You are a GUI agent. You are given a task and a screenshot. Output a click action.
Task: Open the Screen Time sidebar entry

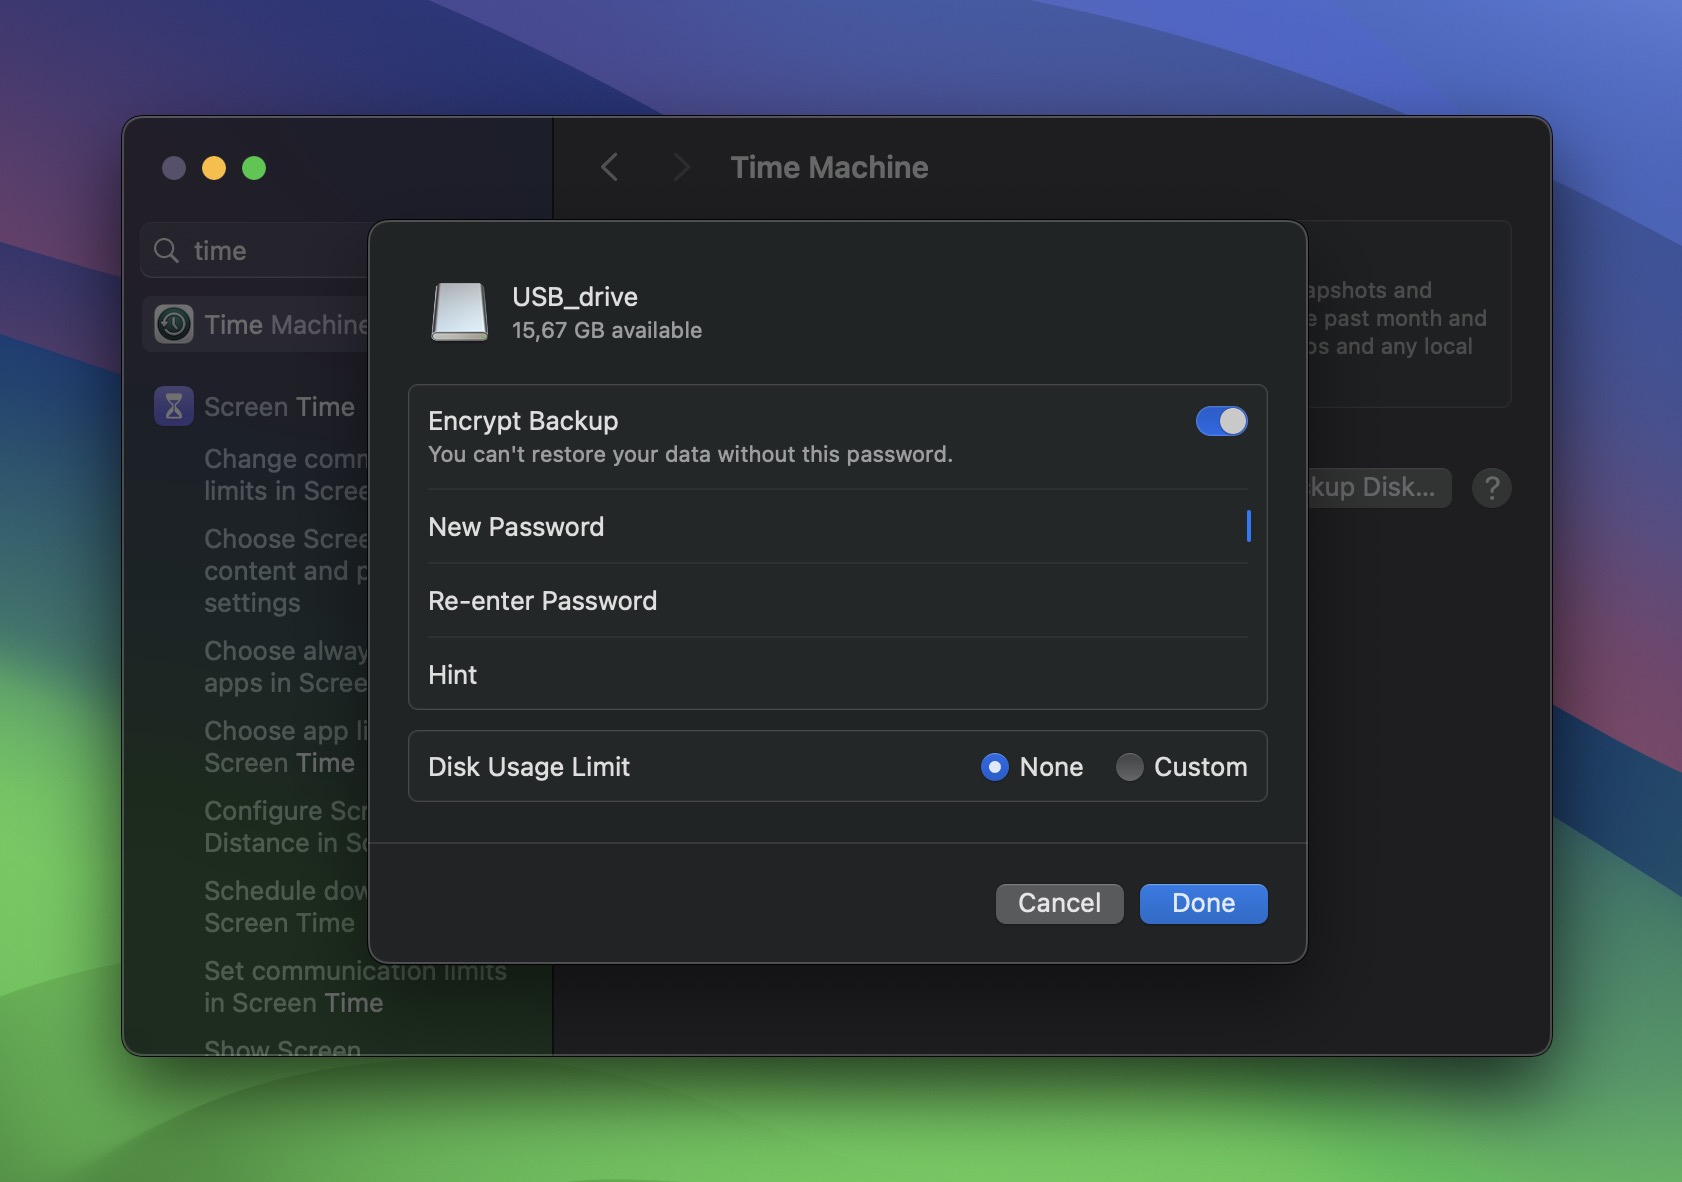tap(257, 406)
